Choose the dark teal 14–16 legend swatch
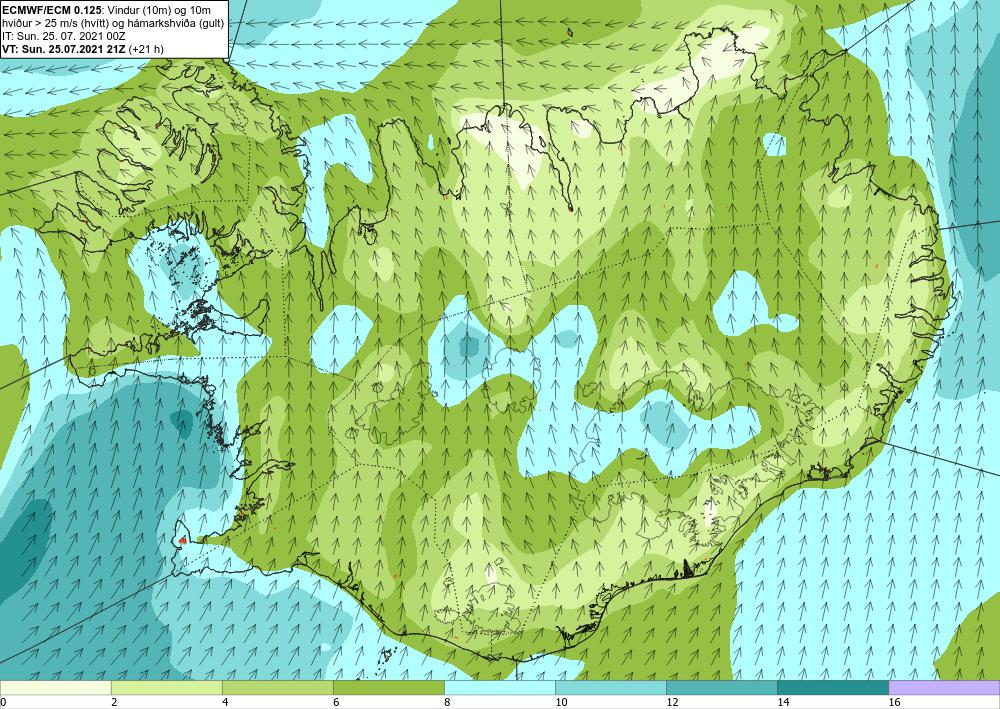This screenshot has width=1000, height=709. [x=833, y=688]
